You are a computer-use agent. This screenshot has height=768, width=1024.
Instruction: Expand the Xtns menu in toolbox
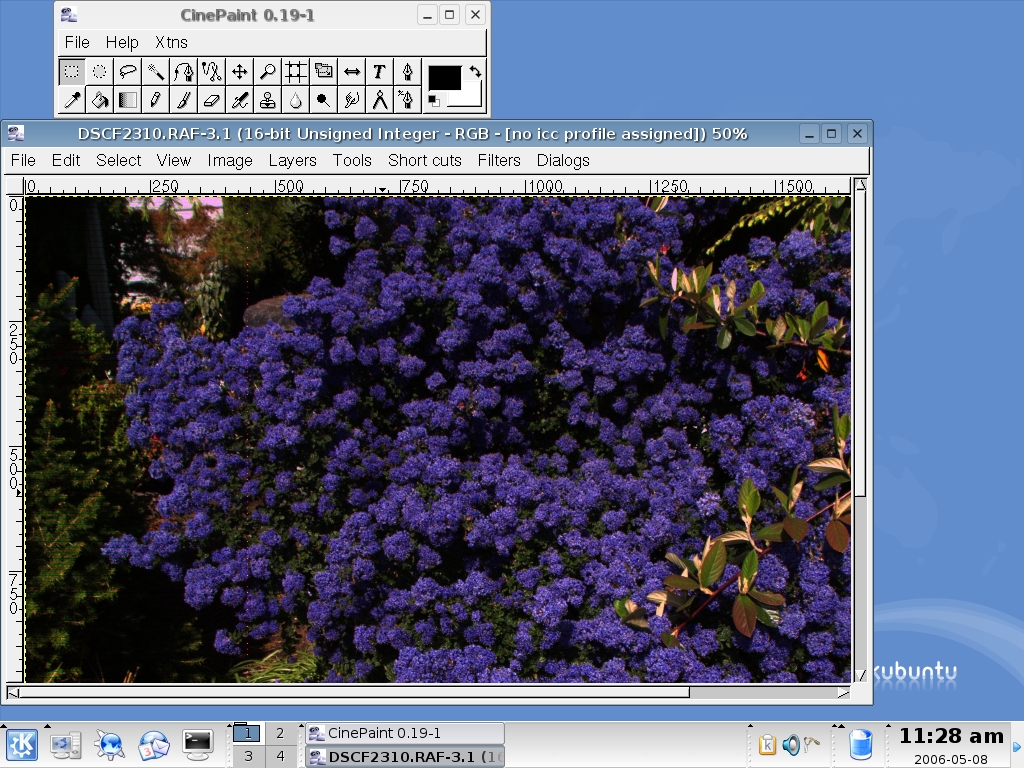coord(171,42)
